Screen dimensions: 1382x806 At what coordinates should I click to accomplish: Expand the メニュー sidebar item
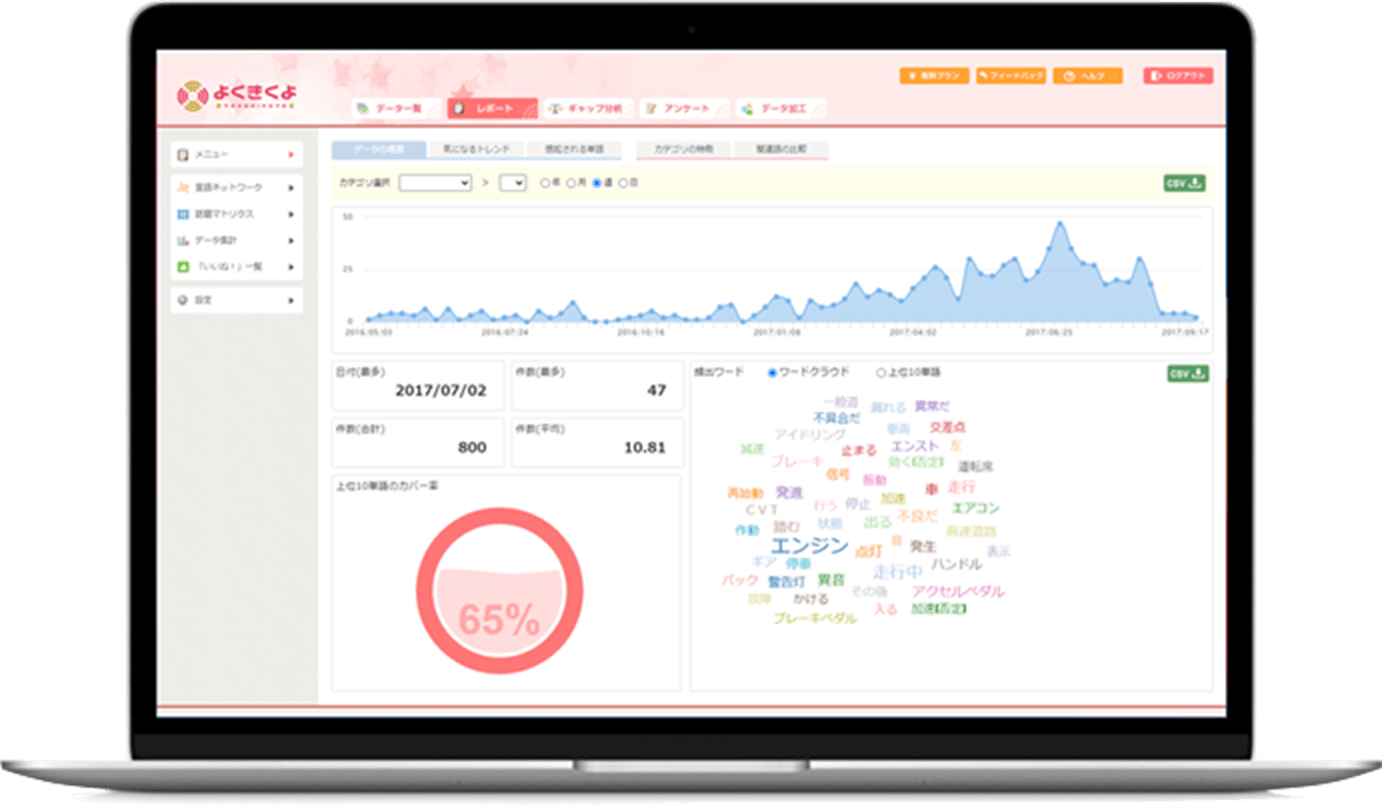pyautogui.click(x=237, y=155)
